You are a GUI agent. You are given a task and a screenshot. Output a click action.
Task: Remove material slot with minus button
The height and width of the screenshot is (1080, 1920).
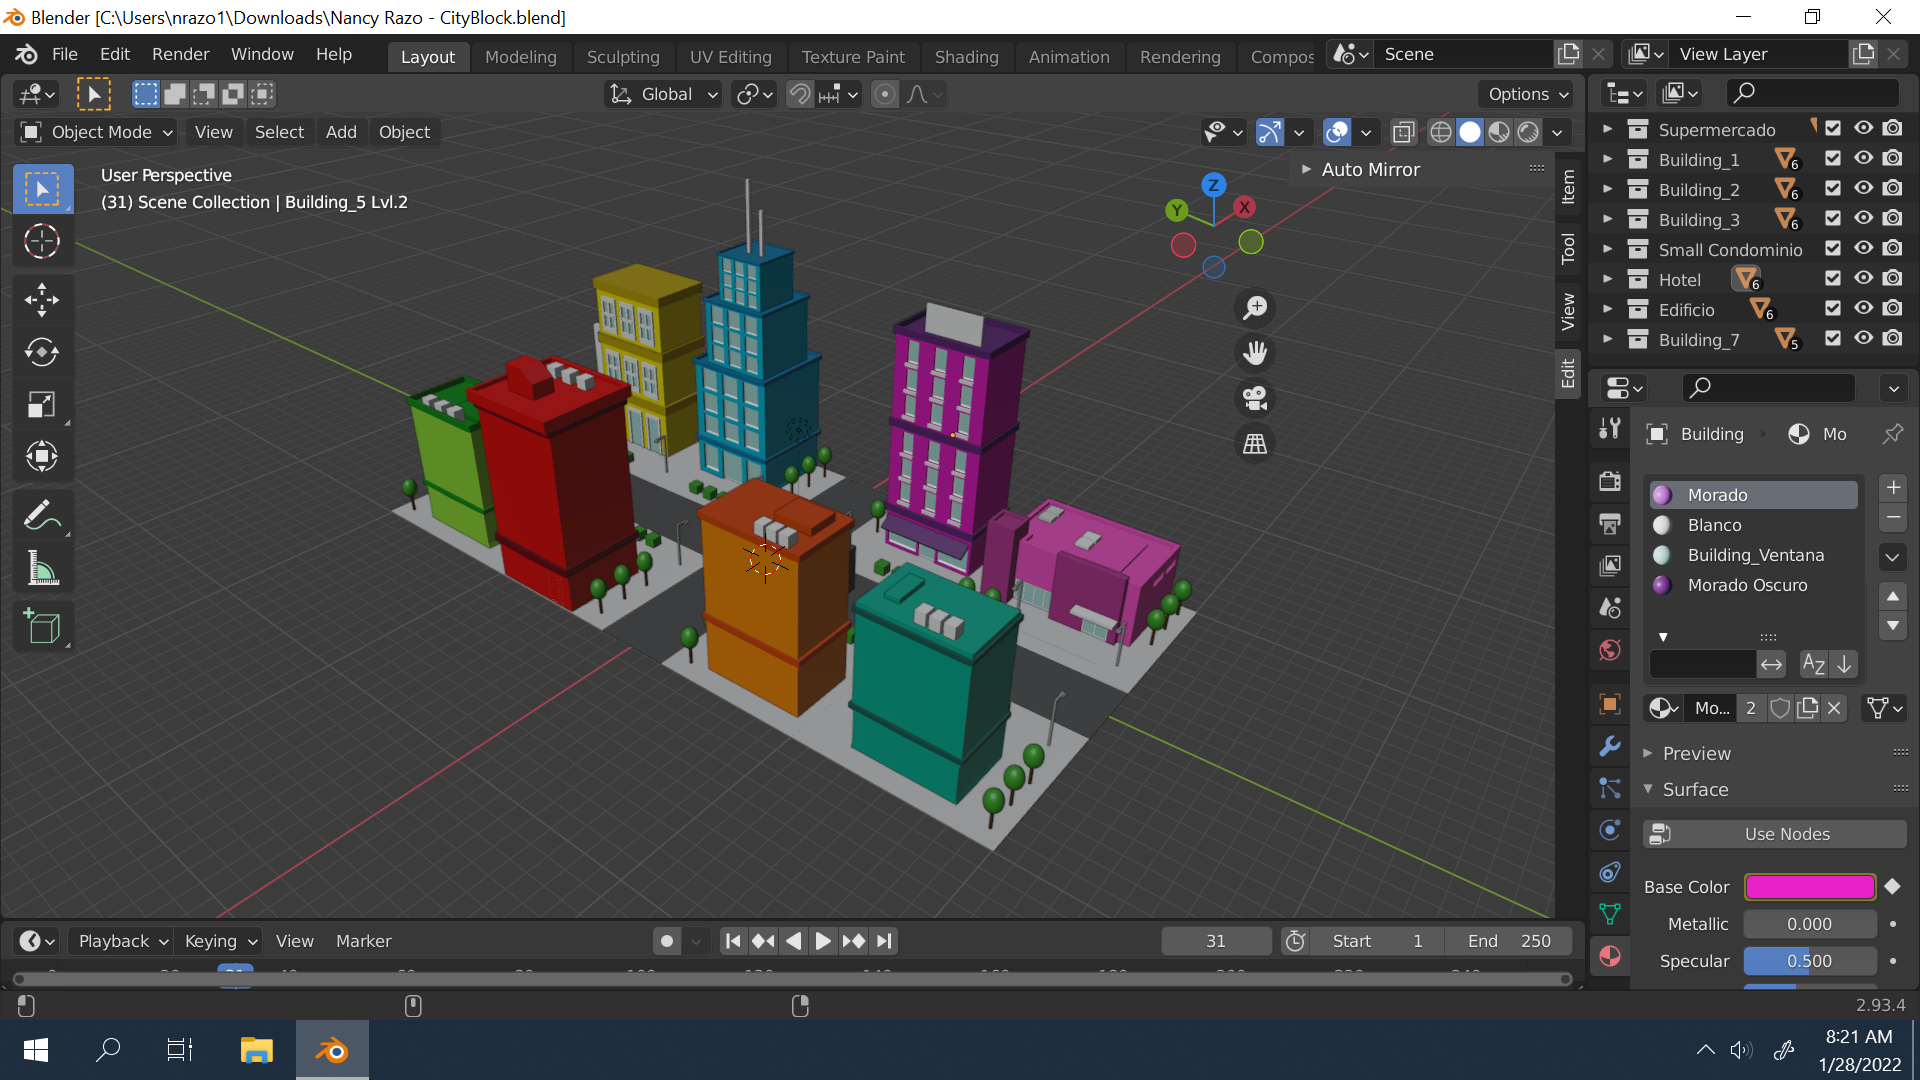click(x=1893, y=518)
